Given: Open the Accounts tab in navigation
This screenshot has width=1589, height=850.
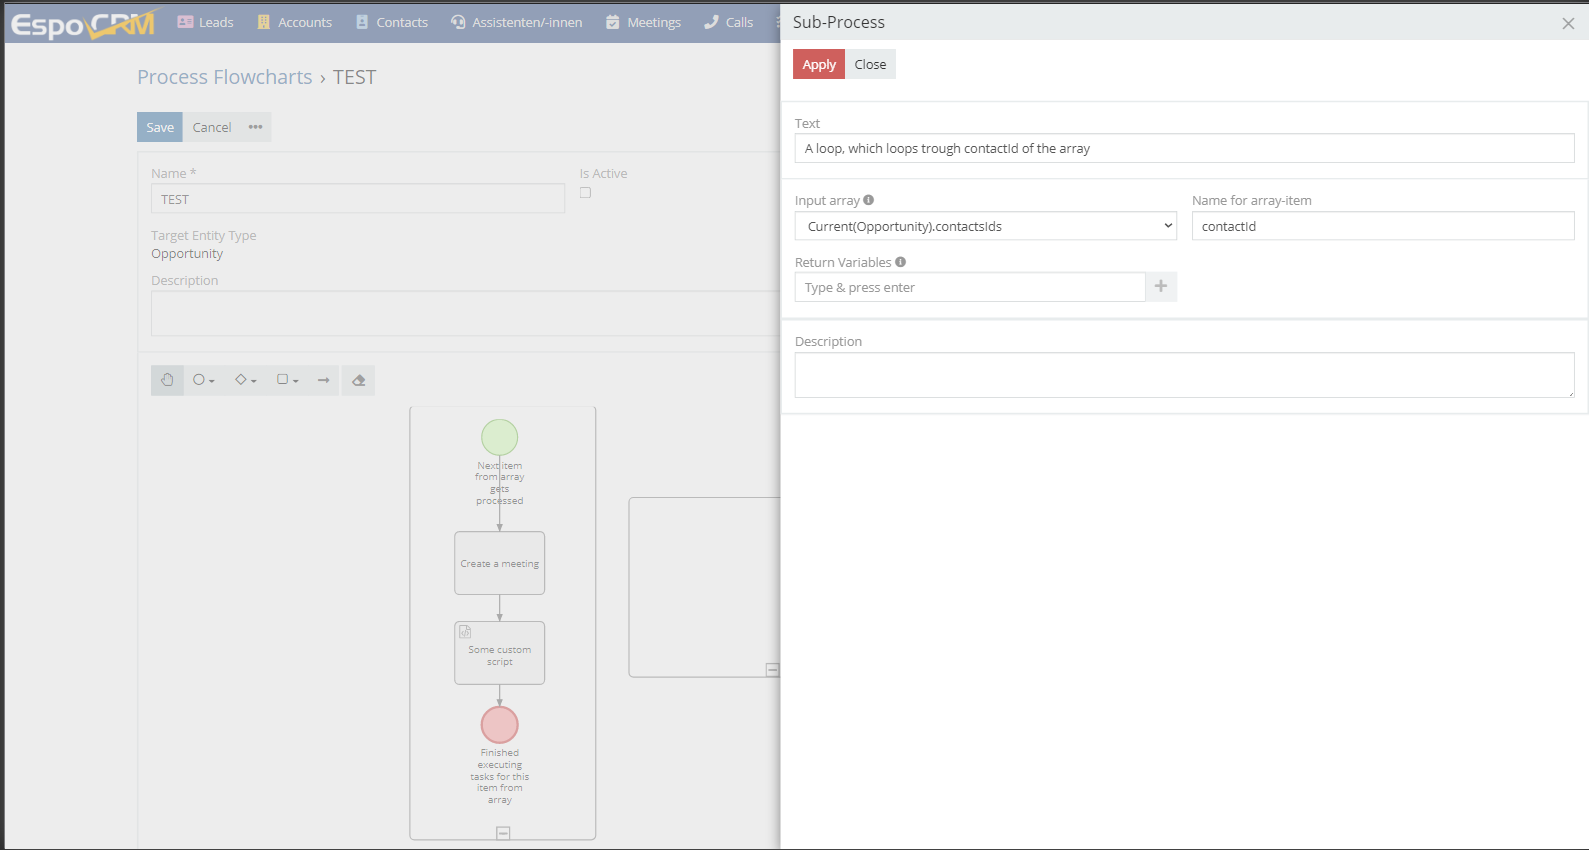Looking at the screenshot, I should 294,22.
